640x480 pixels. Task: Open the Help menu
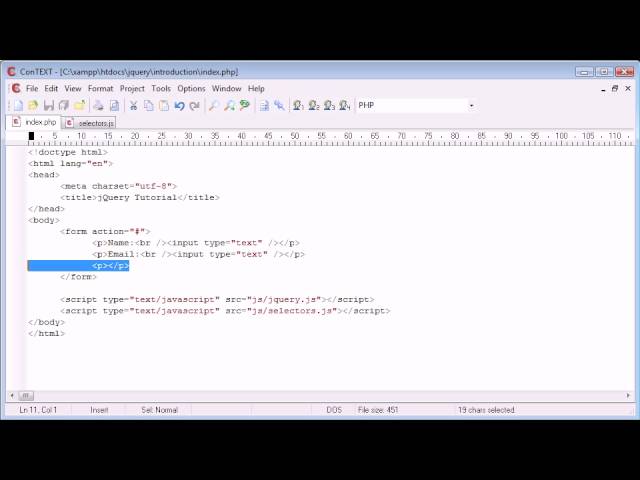[256, 89]
